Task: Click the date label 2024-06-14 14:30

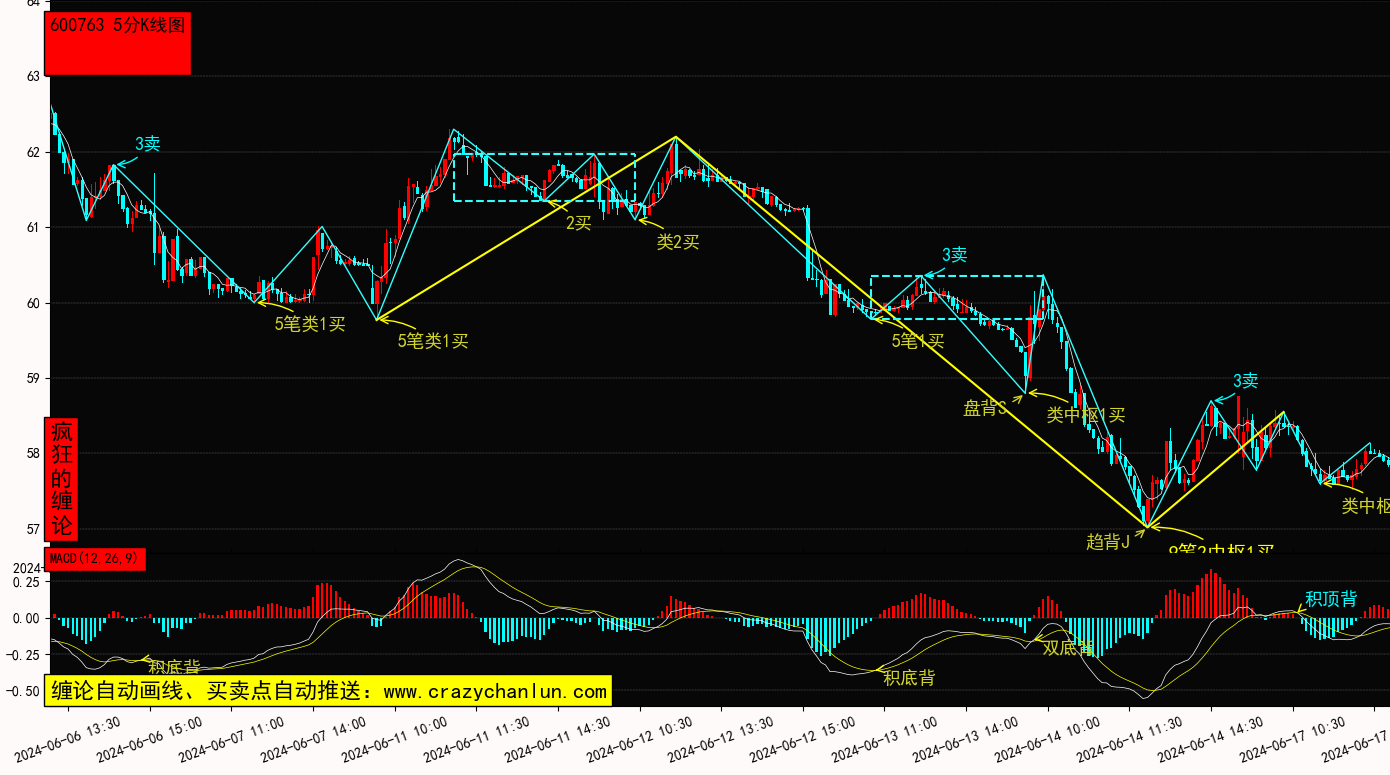Action: click(x=1212, y=738)
